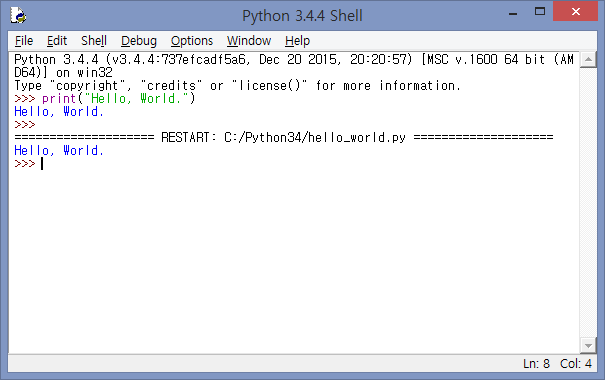
Task: Click the first blue Hello, World. output
Action: [x=59, y=111]
